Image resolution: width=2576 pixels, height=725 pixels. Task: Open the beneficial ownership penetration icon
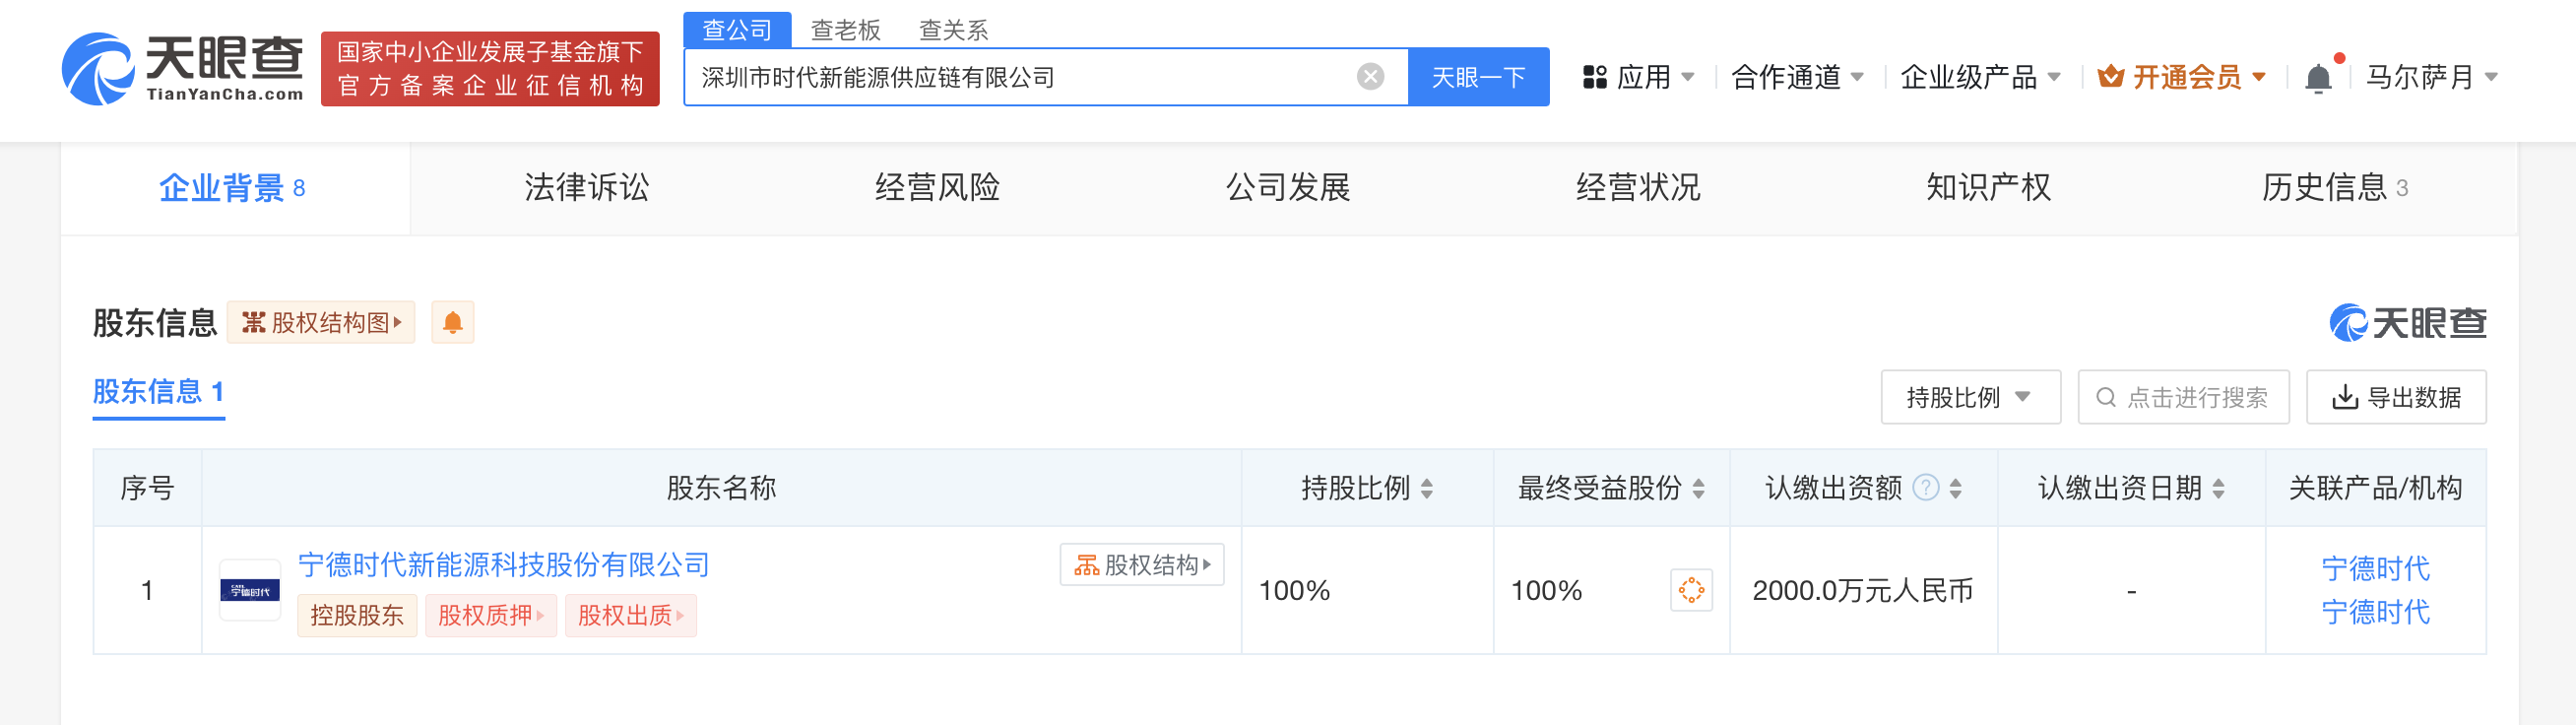tap(1691, 590)
